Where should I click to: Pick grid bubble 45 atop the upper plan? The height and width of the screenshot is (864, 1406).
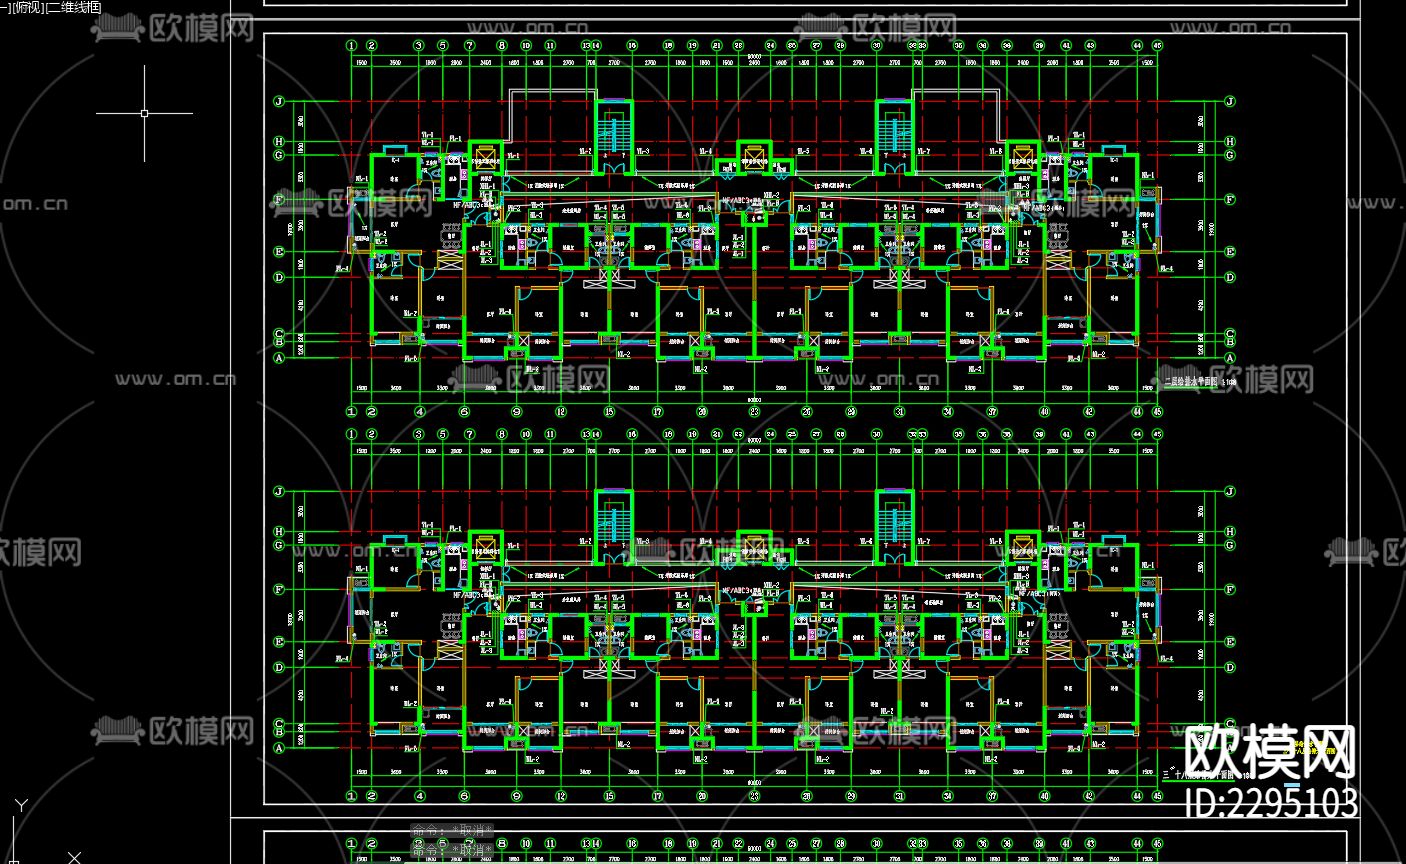click(1157, 45)
